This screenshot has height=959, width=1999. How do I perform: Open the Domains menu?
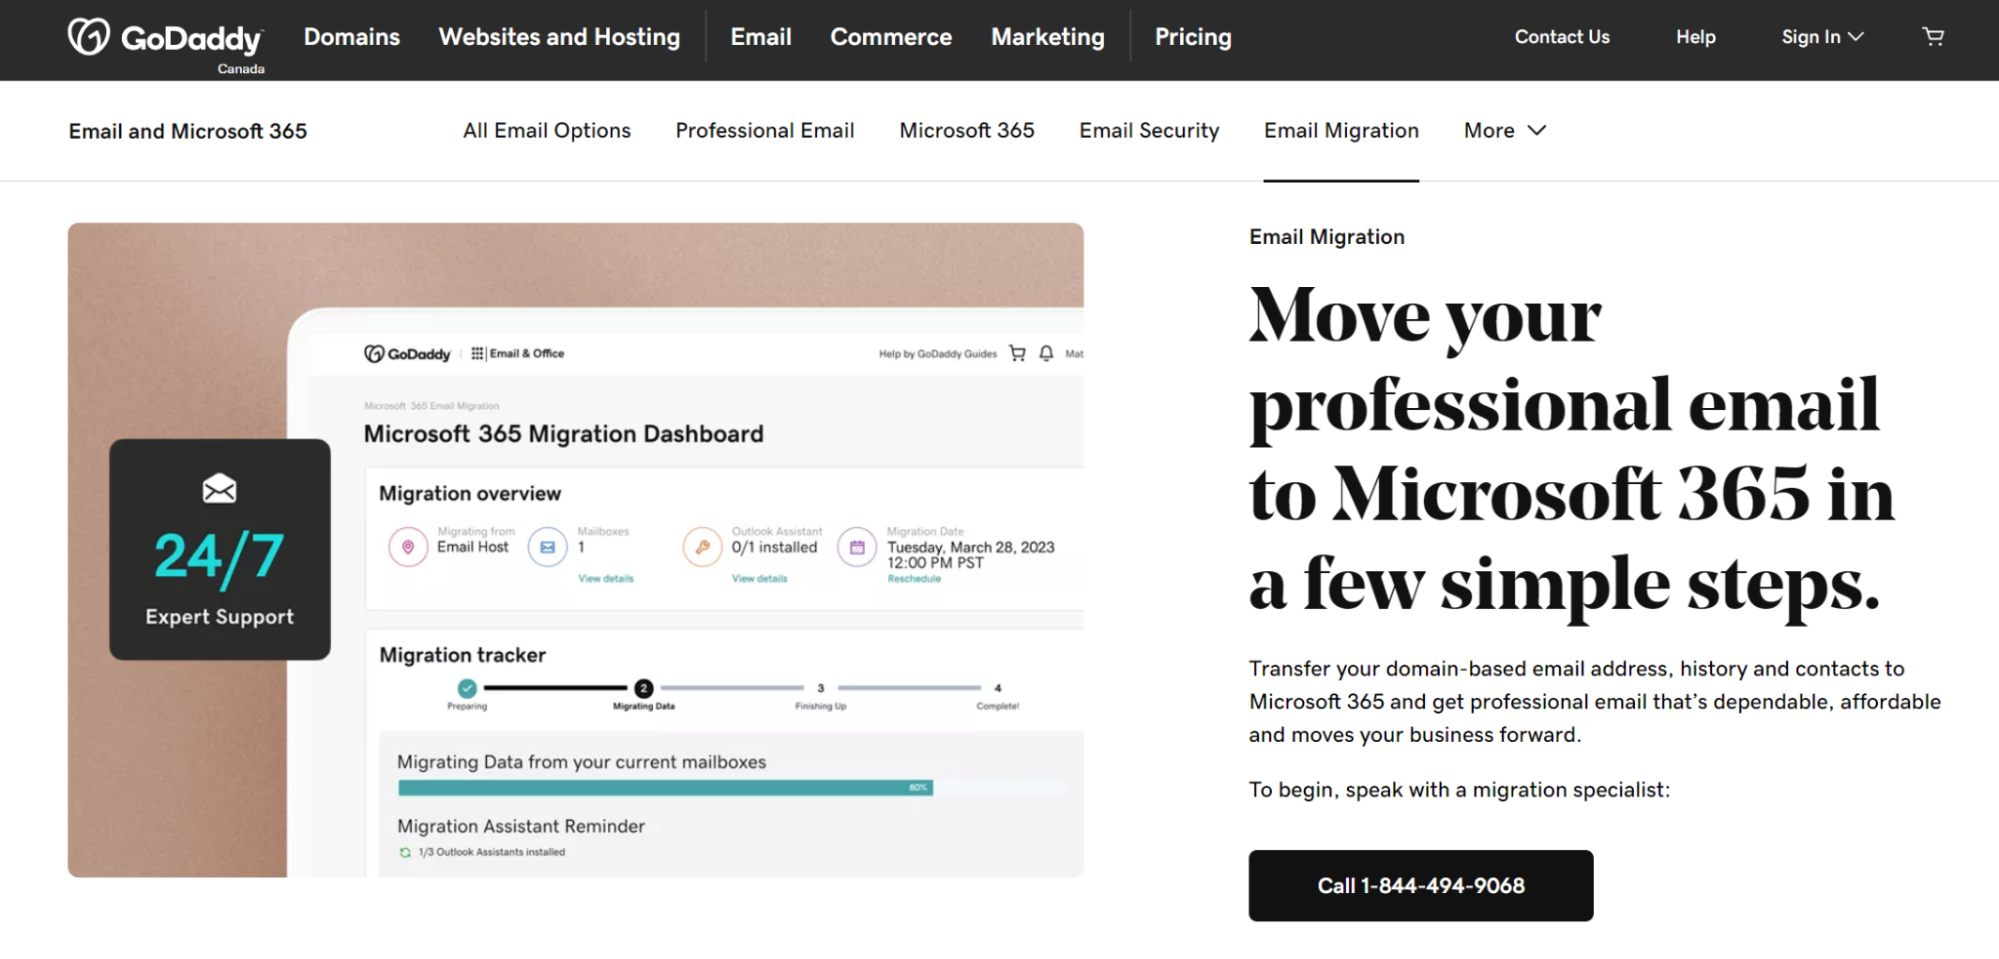pyautogui.click(x=352, y=37)
